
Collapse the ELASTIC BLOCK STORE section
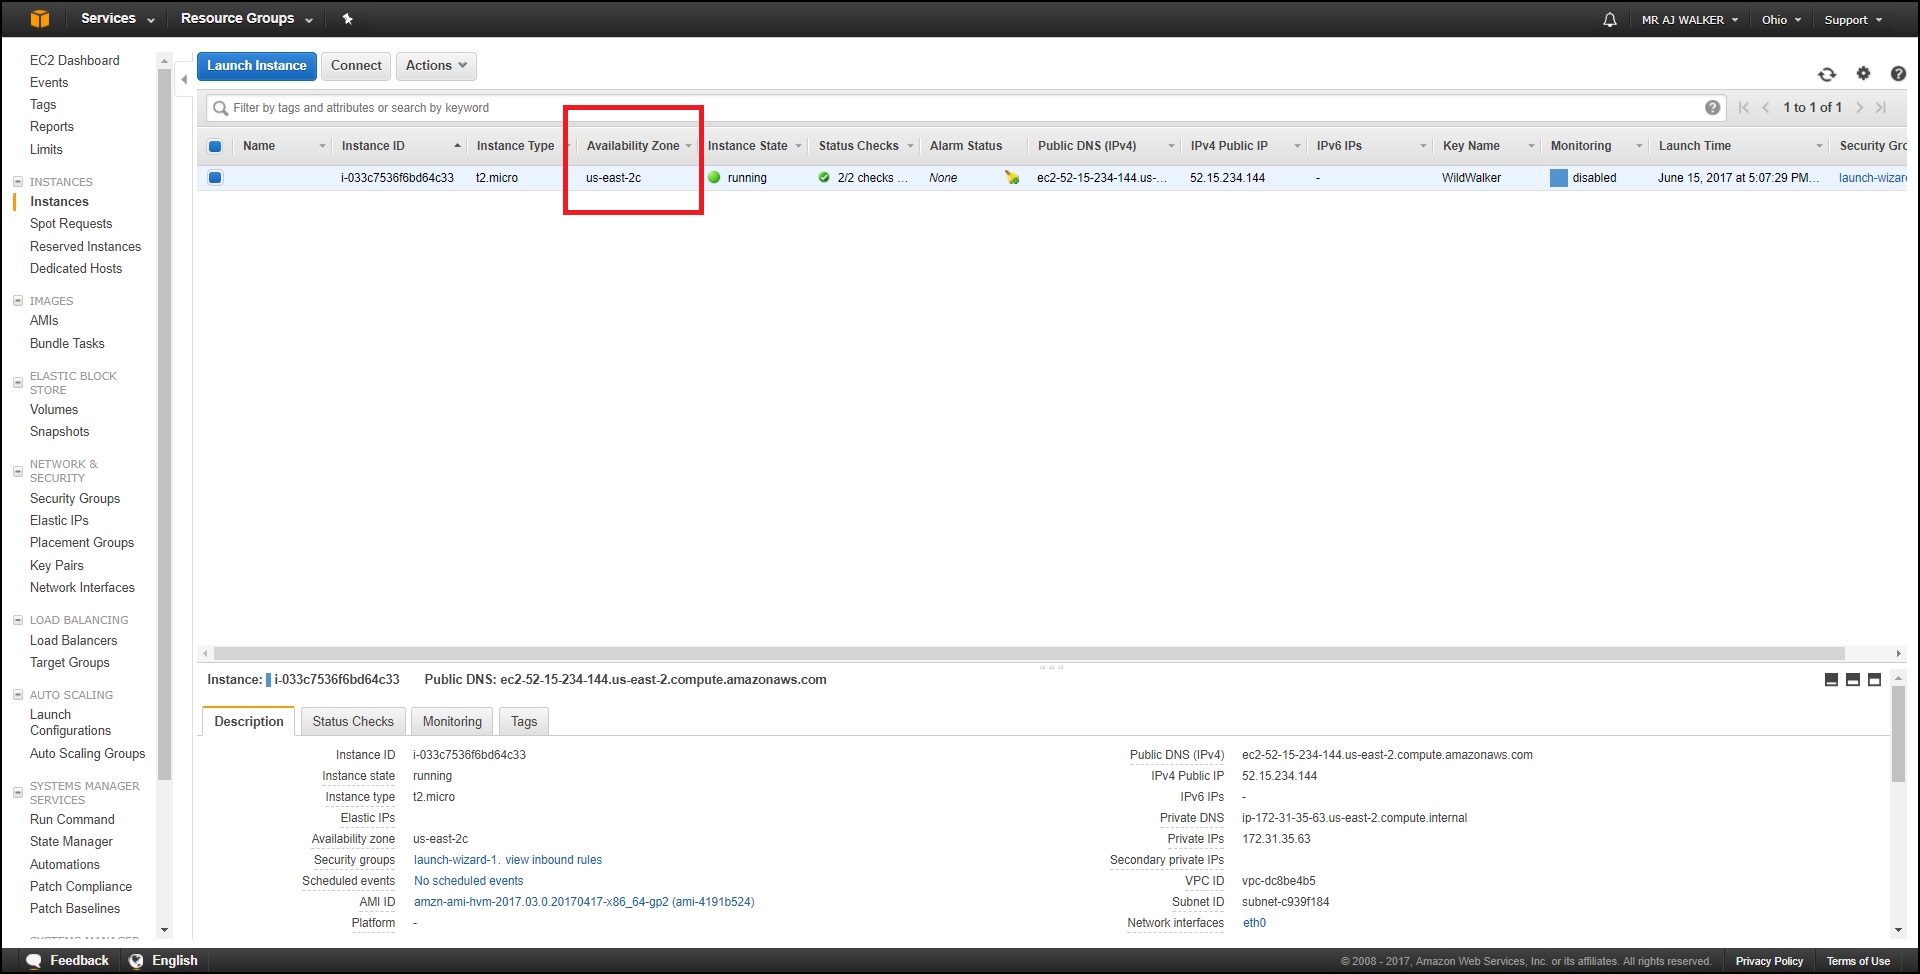[18, 383]
